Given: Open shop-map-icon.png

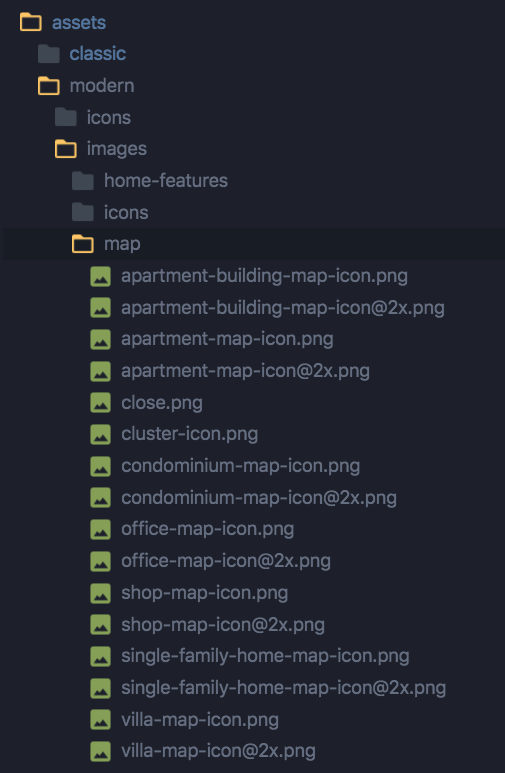Looking at the screenshot, I should click(x=205, y=593).
